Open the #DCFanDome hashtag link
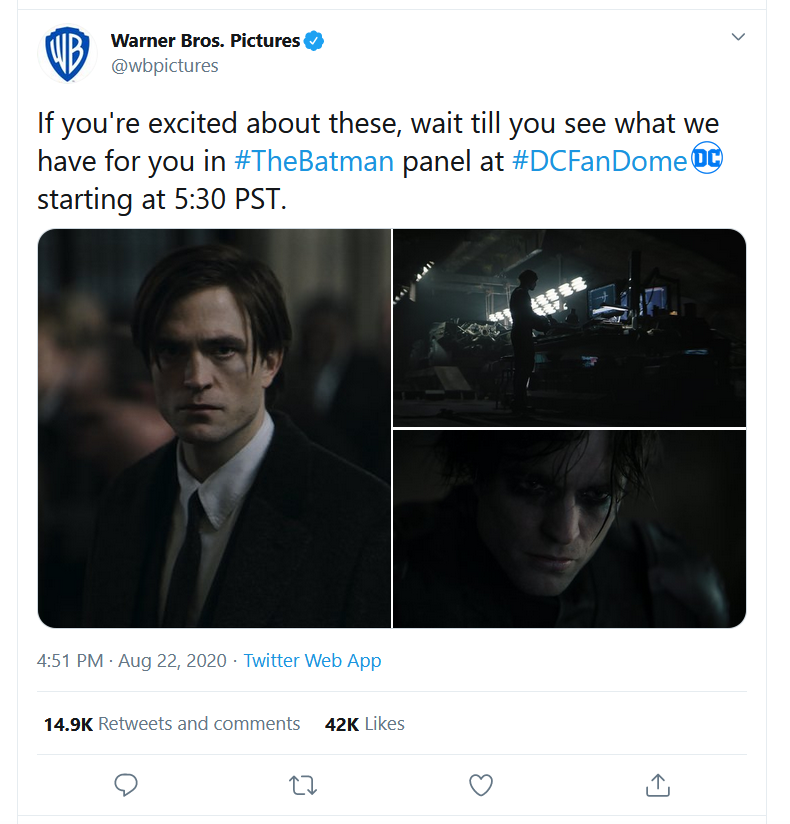 click(x=599, y=161)
